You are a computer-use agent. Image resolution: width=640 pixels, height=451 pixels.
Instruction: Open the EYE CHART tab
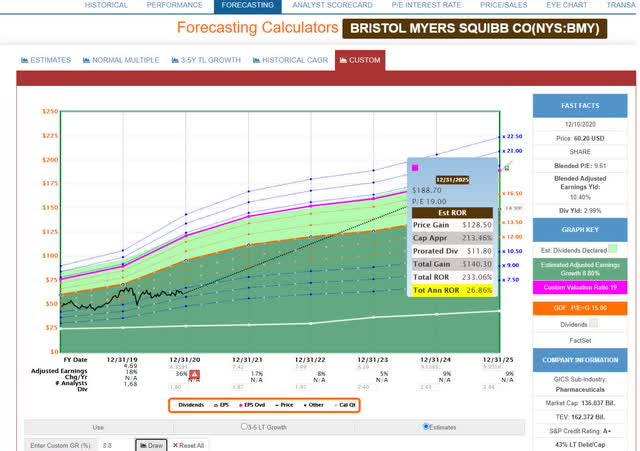tap(567, 5)
